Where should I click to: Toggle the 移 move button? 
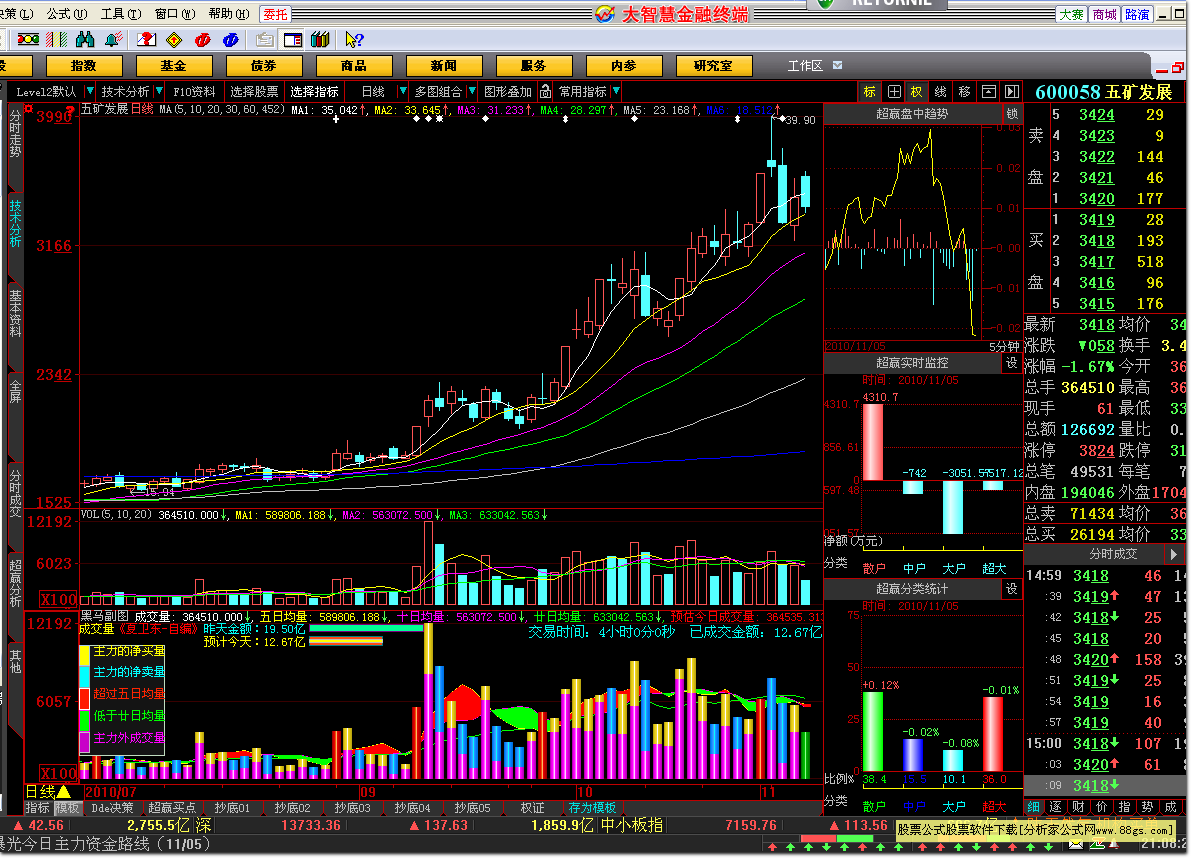[964, 92]
